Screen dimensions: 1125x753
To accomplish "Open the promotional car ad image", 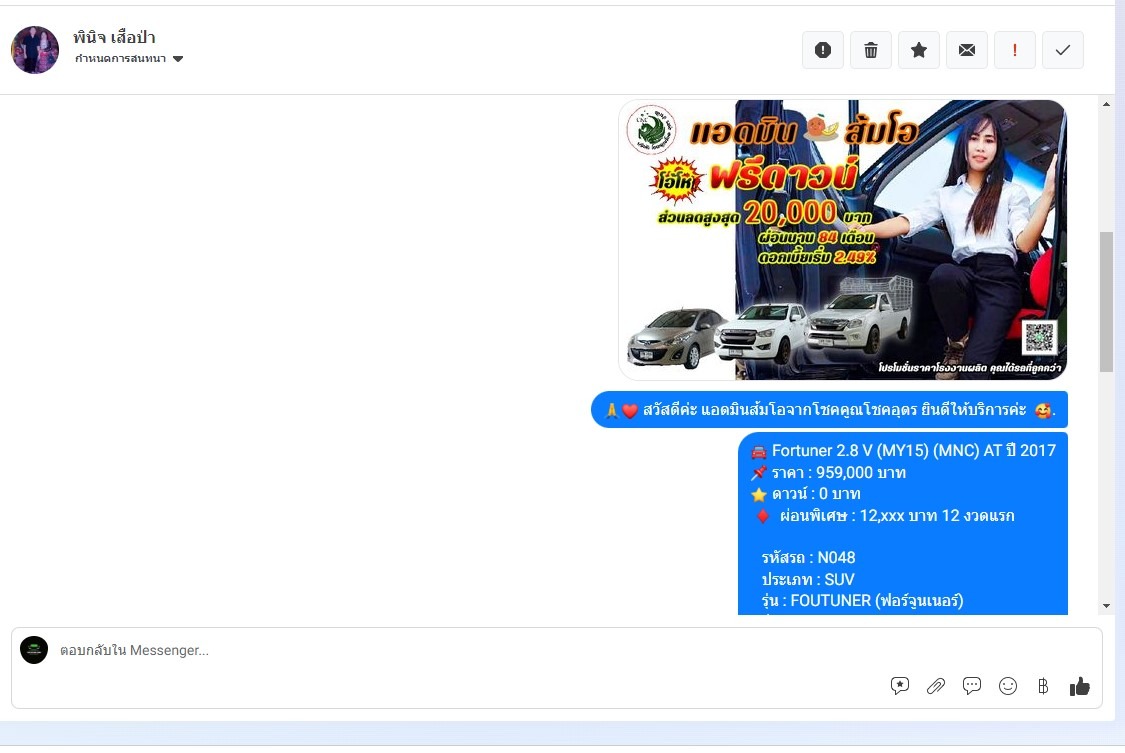I will pyautogui.click(x=842, y=240).
